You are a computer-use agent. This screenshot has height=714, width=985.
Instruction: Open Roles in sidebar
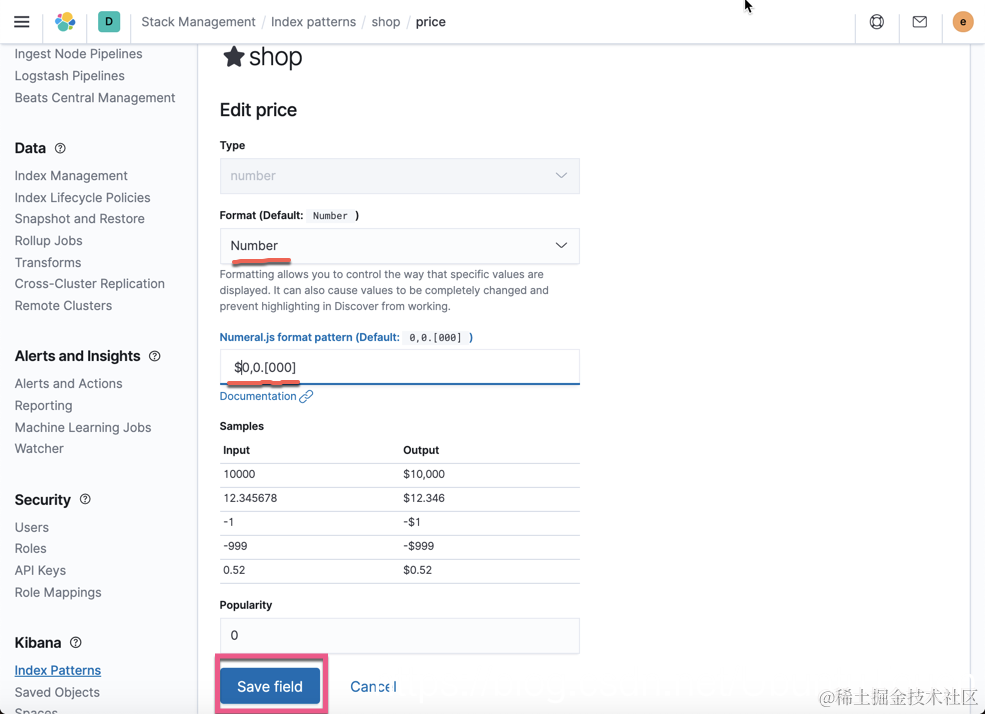pyautogui.click(x=30, y=548)
